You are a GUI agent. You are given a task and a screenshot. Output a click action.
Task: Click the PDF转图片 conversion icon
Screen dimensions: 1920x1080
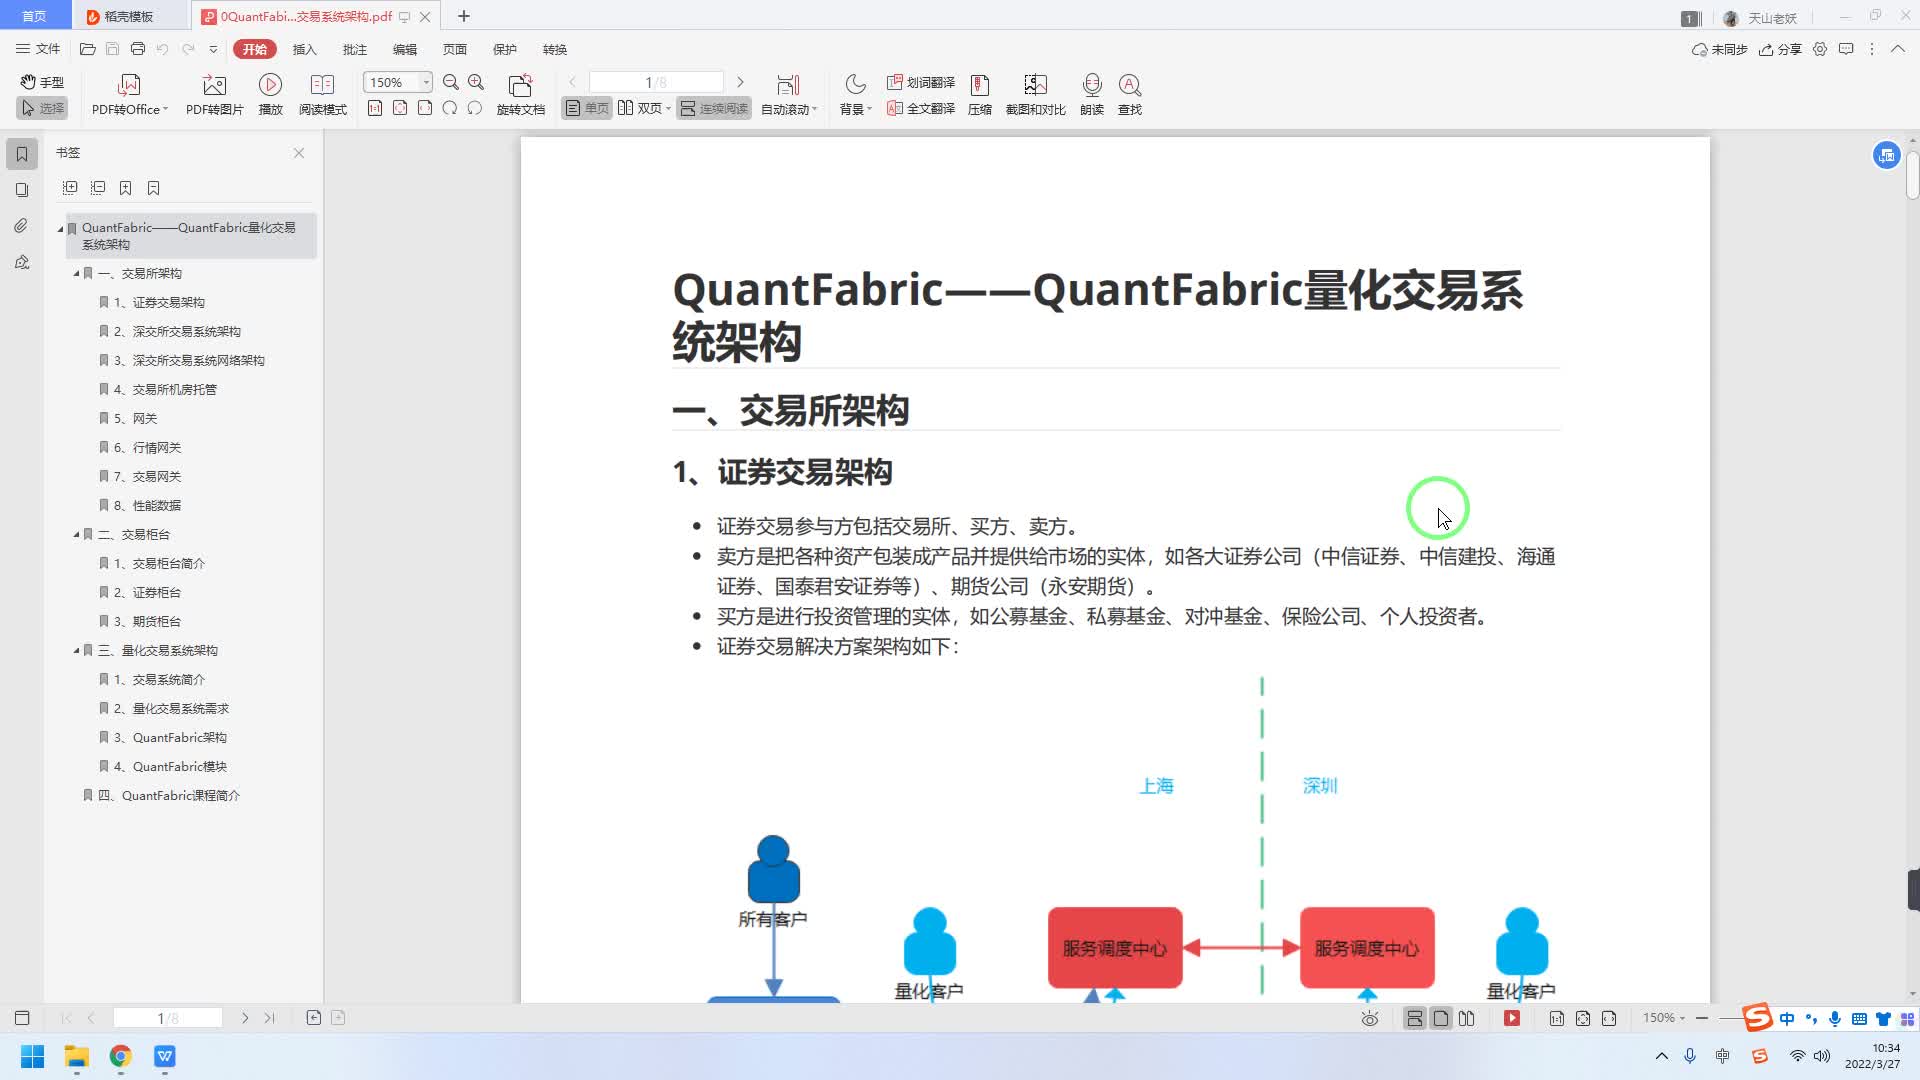(x=214, y=85)
